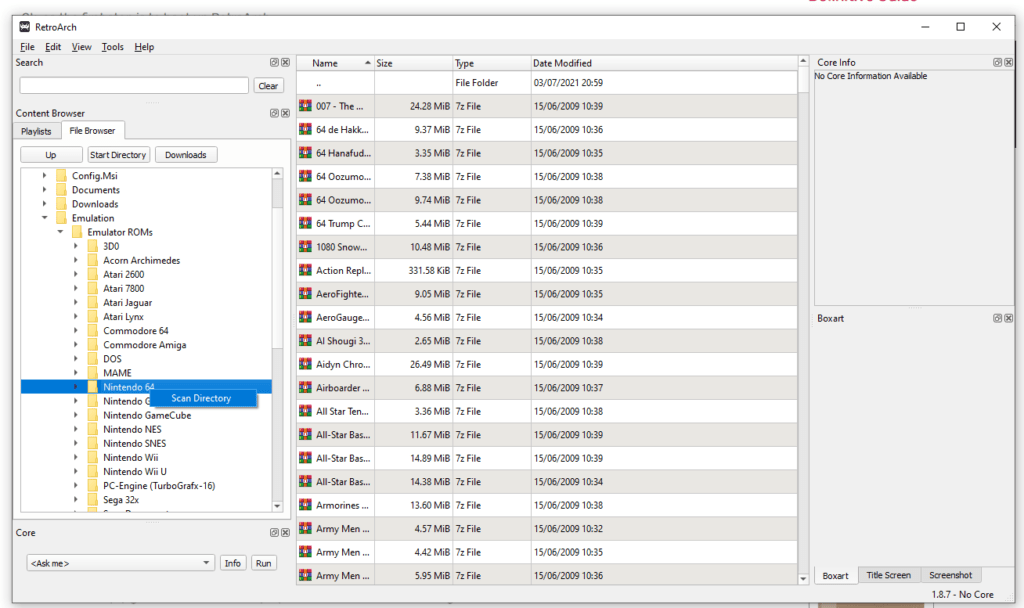Expand the 3DO folder

tap(76, 246)
